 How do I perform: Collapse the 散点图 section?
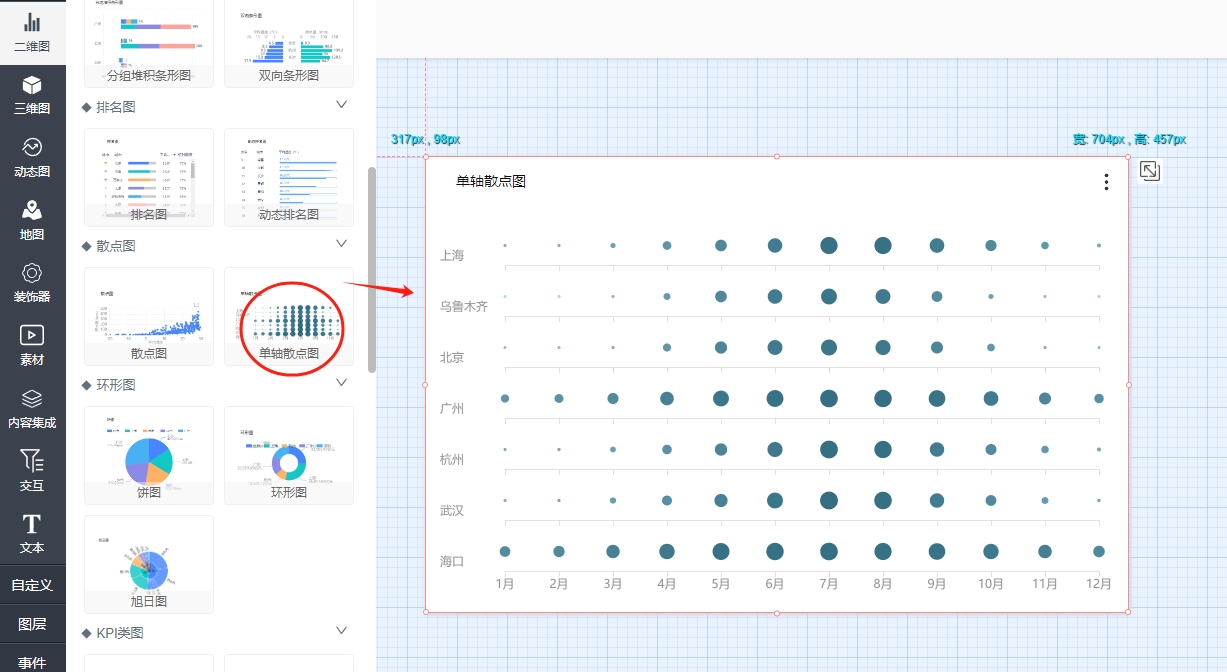[342, 244]
